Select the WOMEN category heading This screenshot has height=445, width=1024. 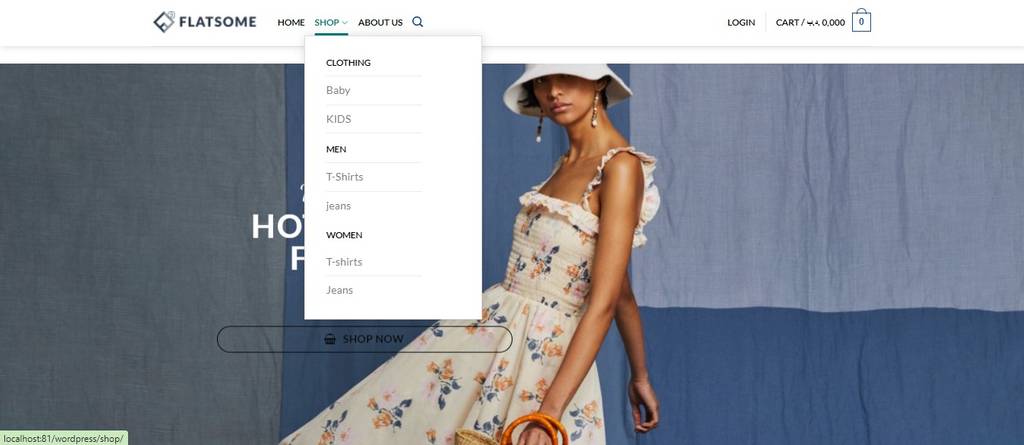[x=344, y=235]
